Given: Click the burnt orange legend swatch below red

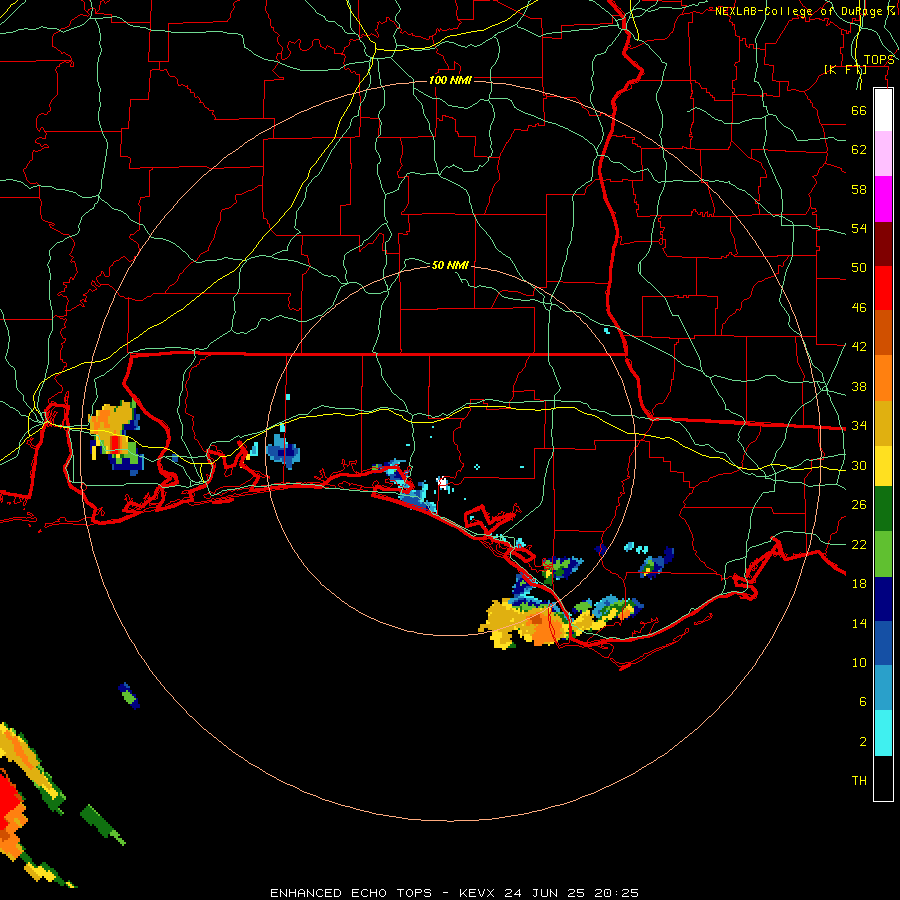Looking at the screenshot, I should pos(883,332).
